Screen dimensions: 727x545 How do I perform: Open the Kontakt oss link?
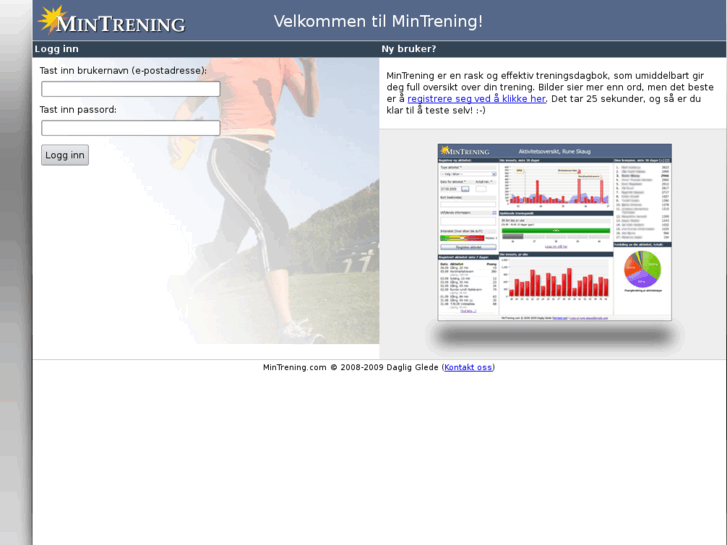[x=468, y=367]
